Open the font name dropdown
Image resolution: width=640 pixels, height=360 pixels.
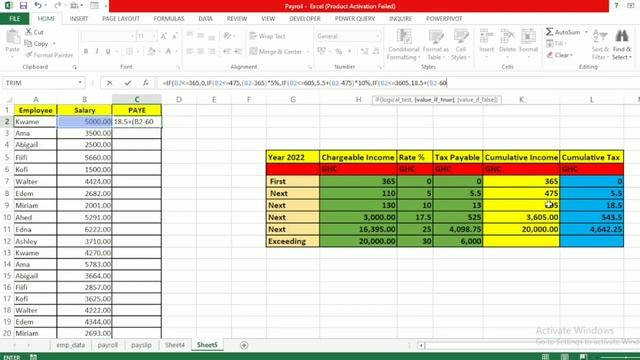click(132, 36)
